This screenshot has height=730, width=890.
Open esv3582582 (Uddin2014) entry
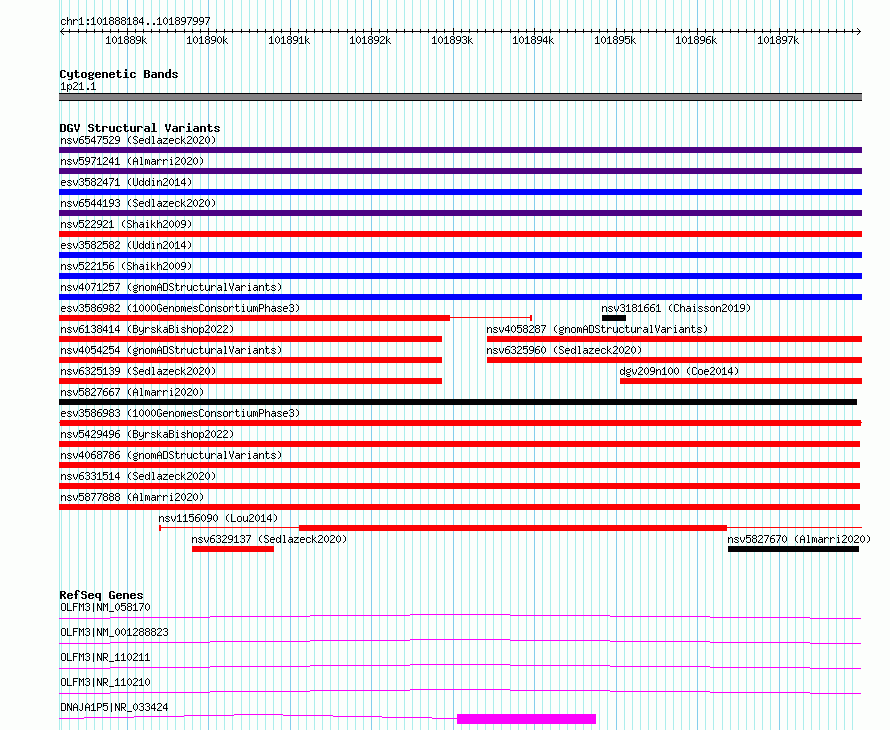[x=126, y=245]
